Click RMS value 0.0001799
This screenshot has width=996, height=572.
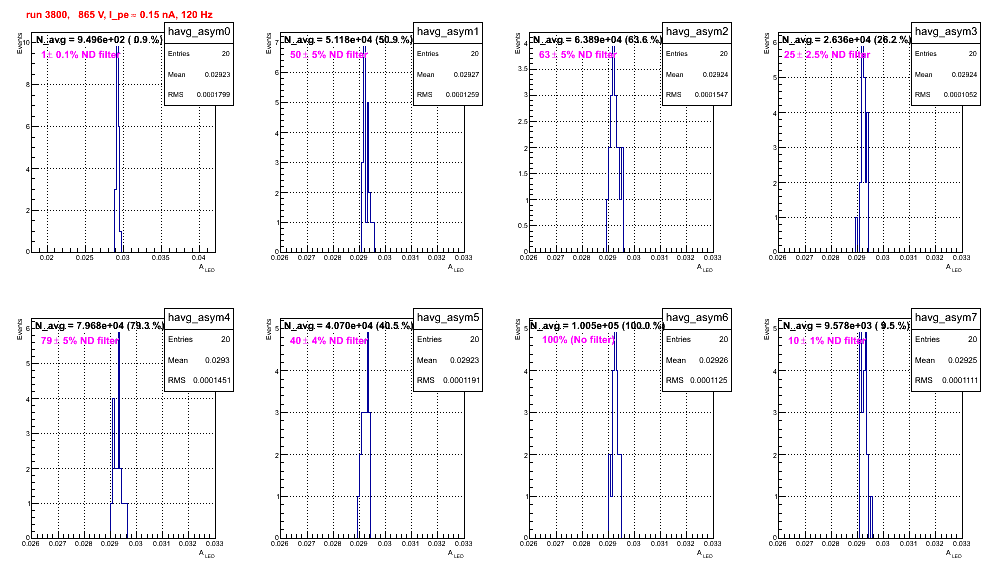click(213, 95)
